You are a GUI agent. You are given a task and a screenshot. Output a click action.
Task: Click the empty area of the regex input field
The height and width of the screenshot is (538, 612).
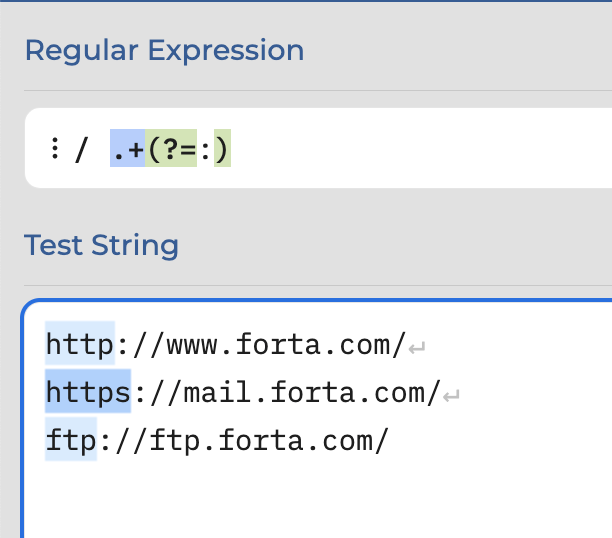coord(422,148)
